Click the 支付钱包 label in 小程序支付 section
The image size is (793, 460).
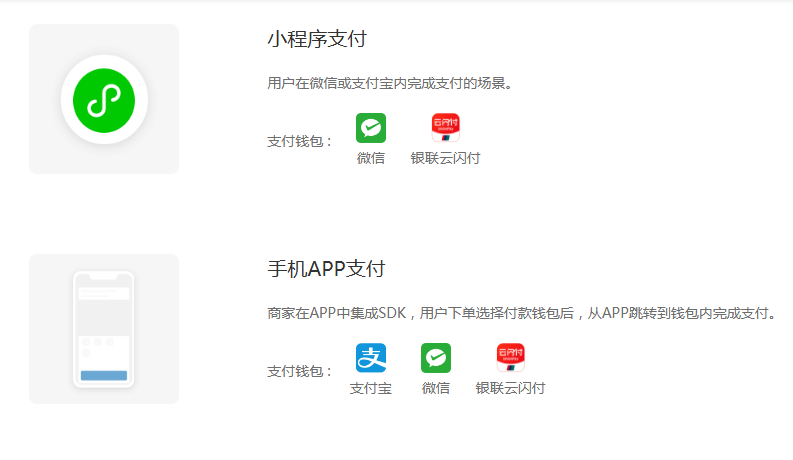(x=299, y=141)
